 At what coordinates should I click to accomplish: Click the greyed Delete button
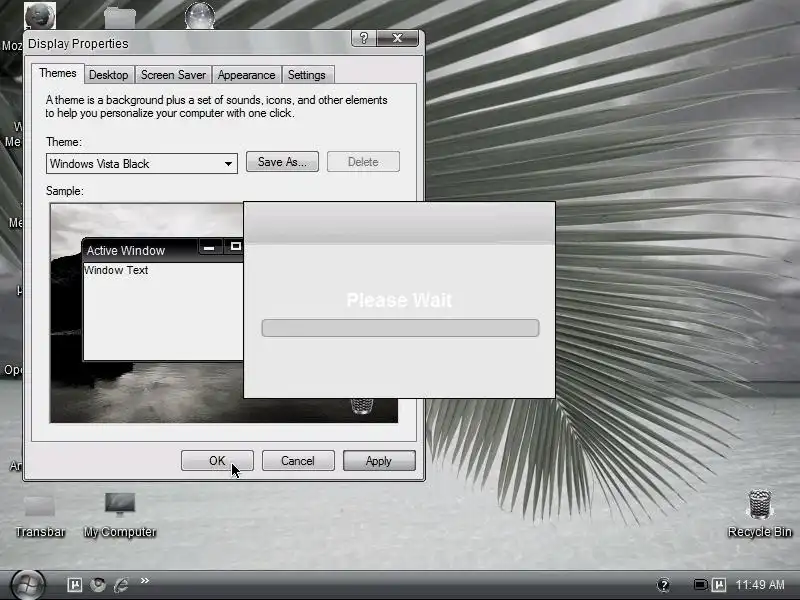[x=363, y=162]
